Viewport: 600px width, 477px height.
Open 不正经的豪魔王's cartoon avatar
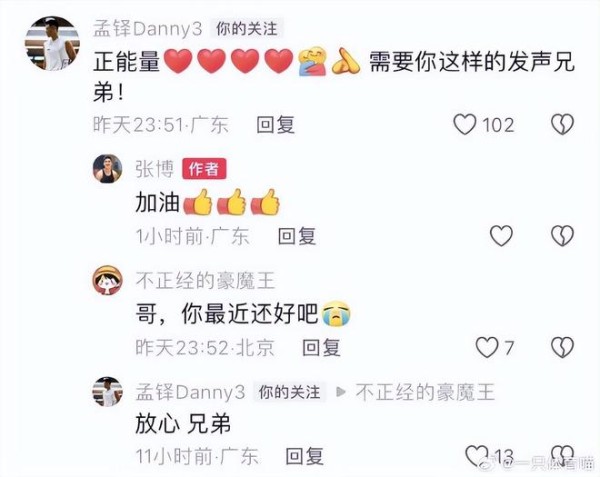tap(108, 281)
